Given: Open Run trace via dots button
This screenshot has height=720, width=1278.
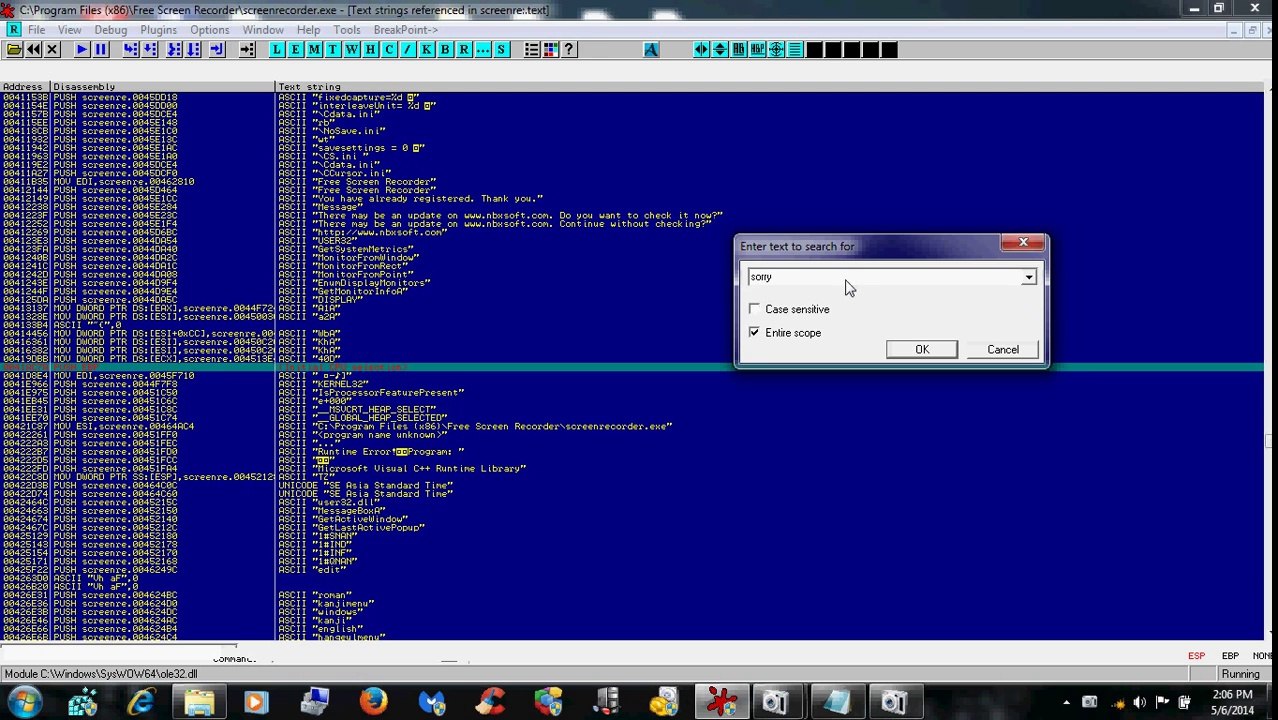Looking at the screenshot, I should click(x=483, y=50).
